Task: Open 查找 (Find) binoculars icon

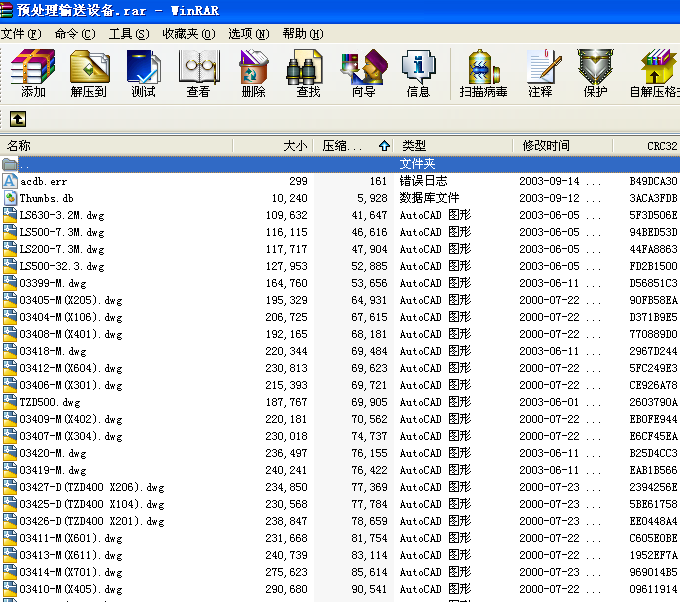Action: coord(305,67)
